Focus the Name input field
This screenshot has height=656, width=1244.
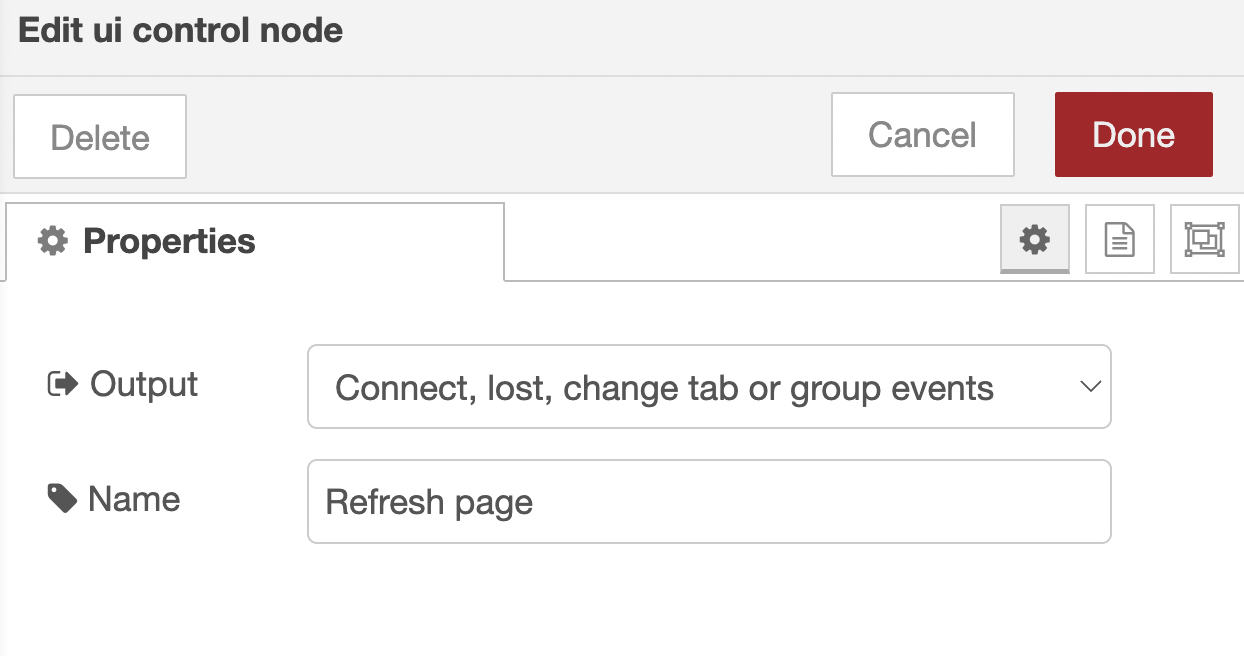coord(800,502)
